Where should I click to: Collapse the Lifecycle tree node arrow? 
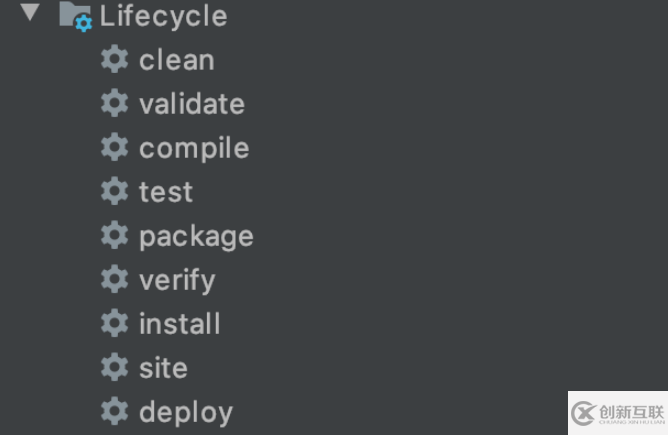click(30, 12)
